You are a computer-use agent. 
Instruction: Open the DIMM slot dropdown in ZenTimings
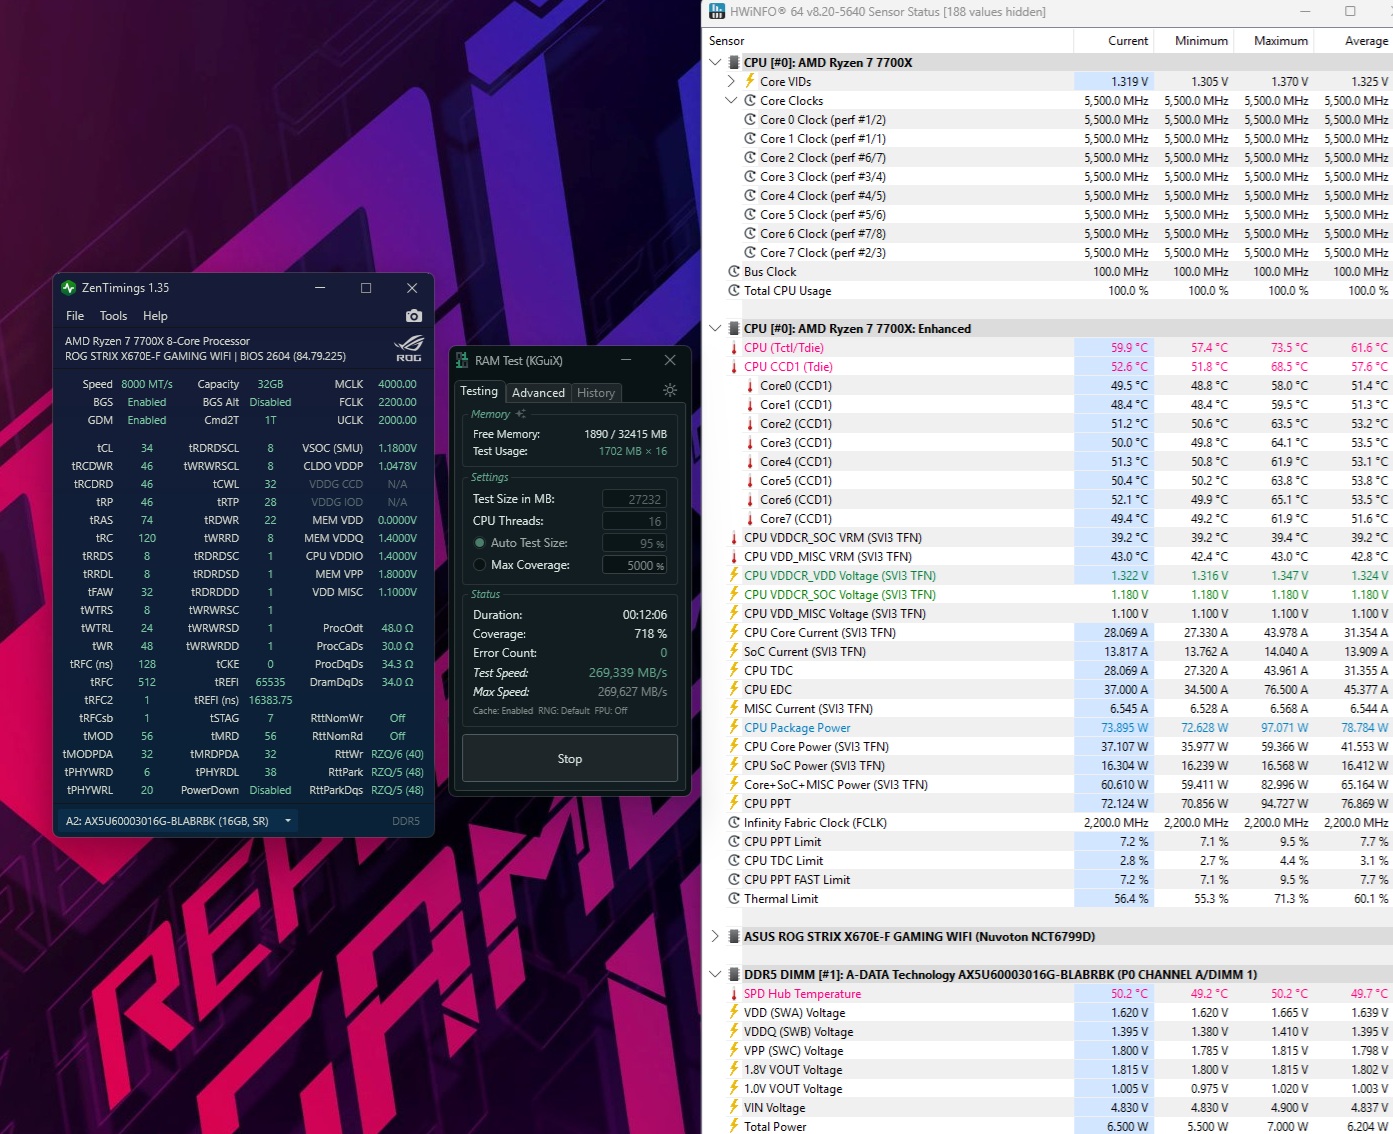point(288,821)
